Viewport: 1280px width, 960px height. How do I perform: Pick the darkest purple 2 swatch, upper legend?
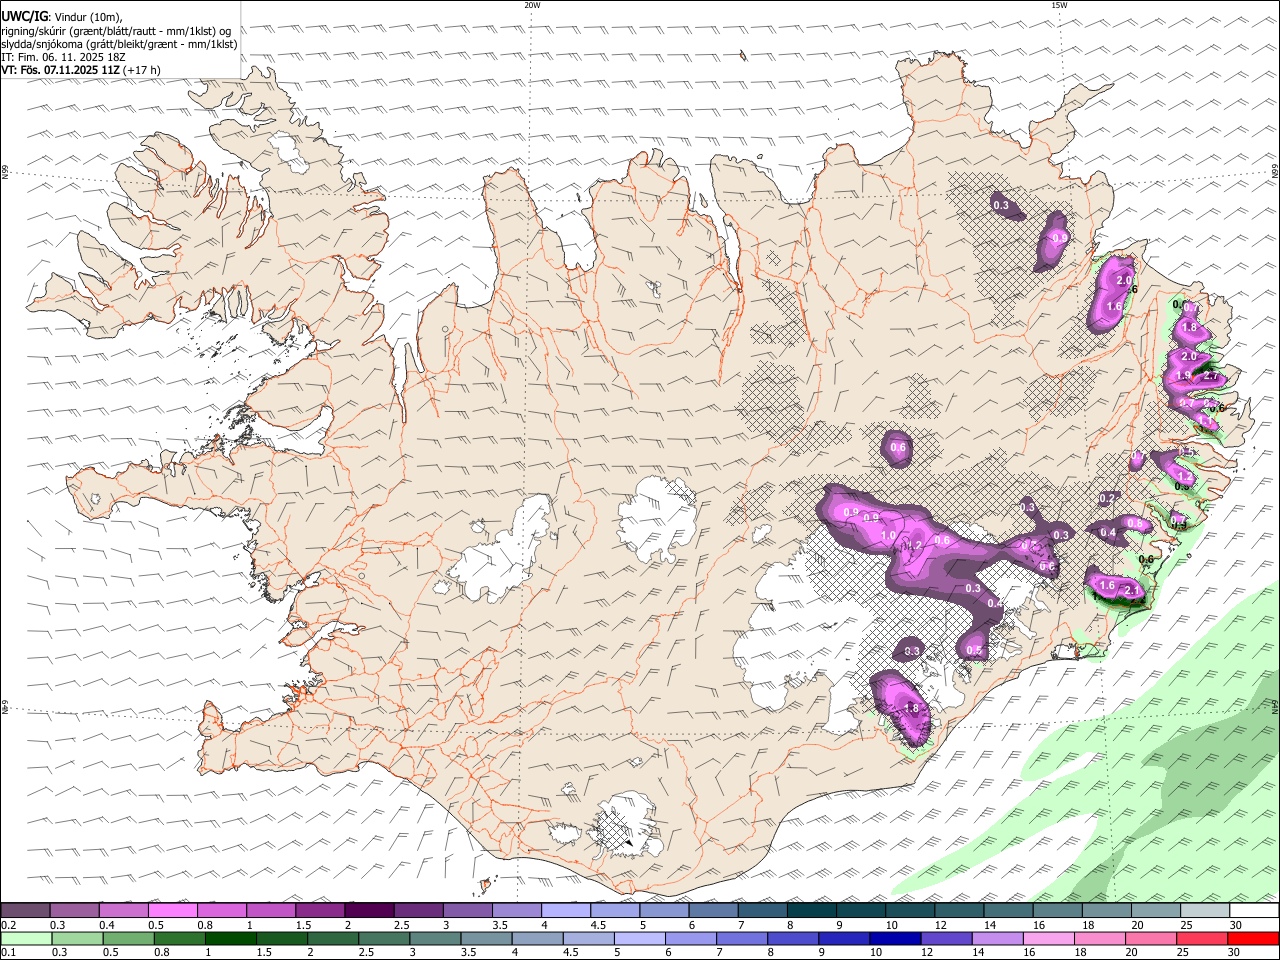(369, 910)
